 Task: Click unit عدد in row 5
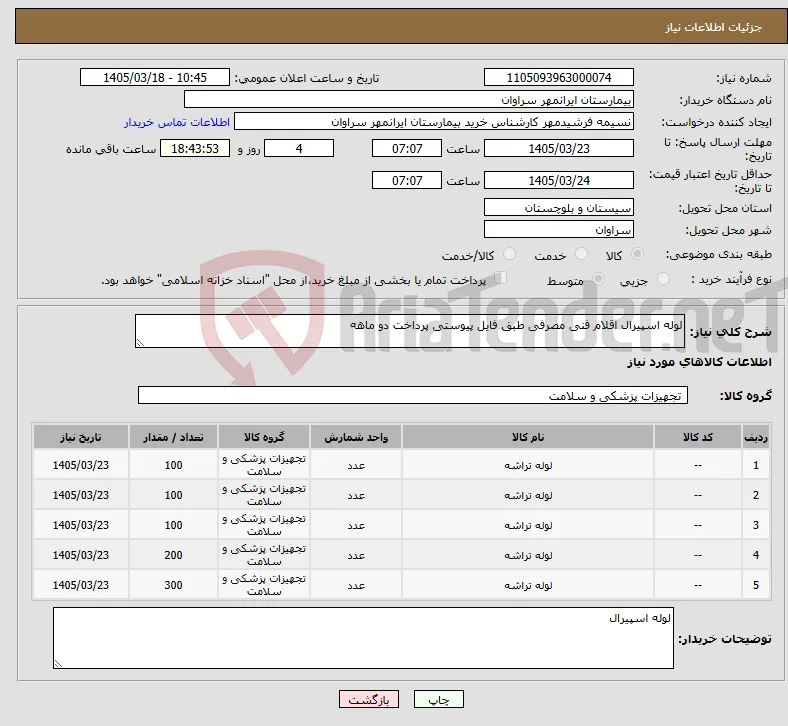356,585
